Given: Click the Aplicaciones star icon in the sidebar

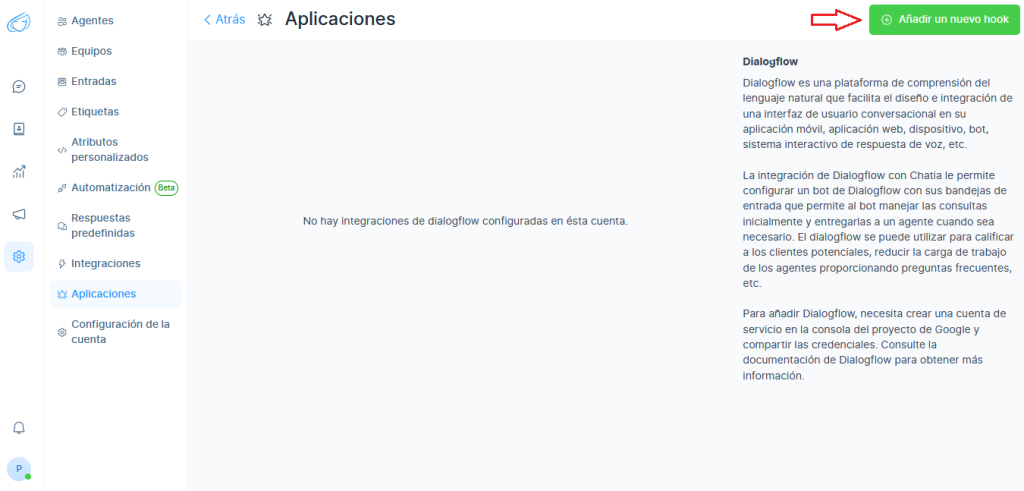Looking at the screenshot, I should [62, 294].
